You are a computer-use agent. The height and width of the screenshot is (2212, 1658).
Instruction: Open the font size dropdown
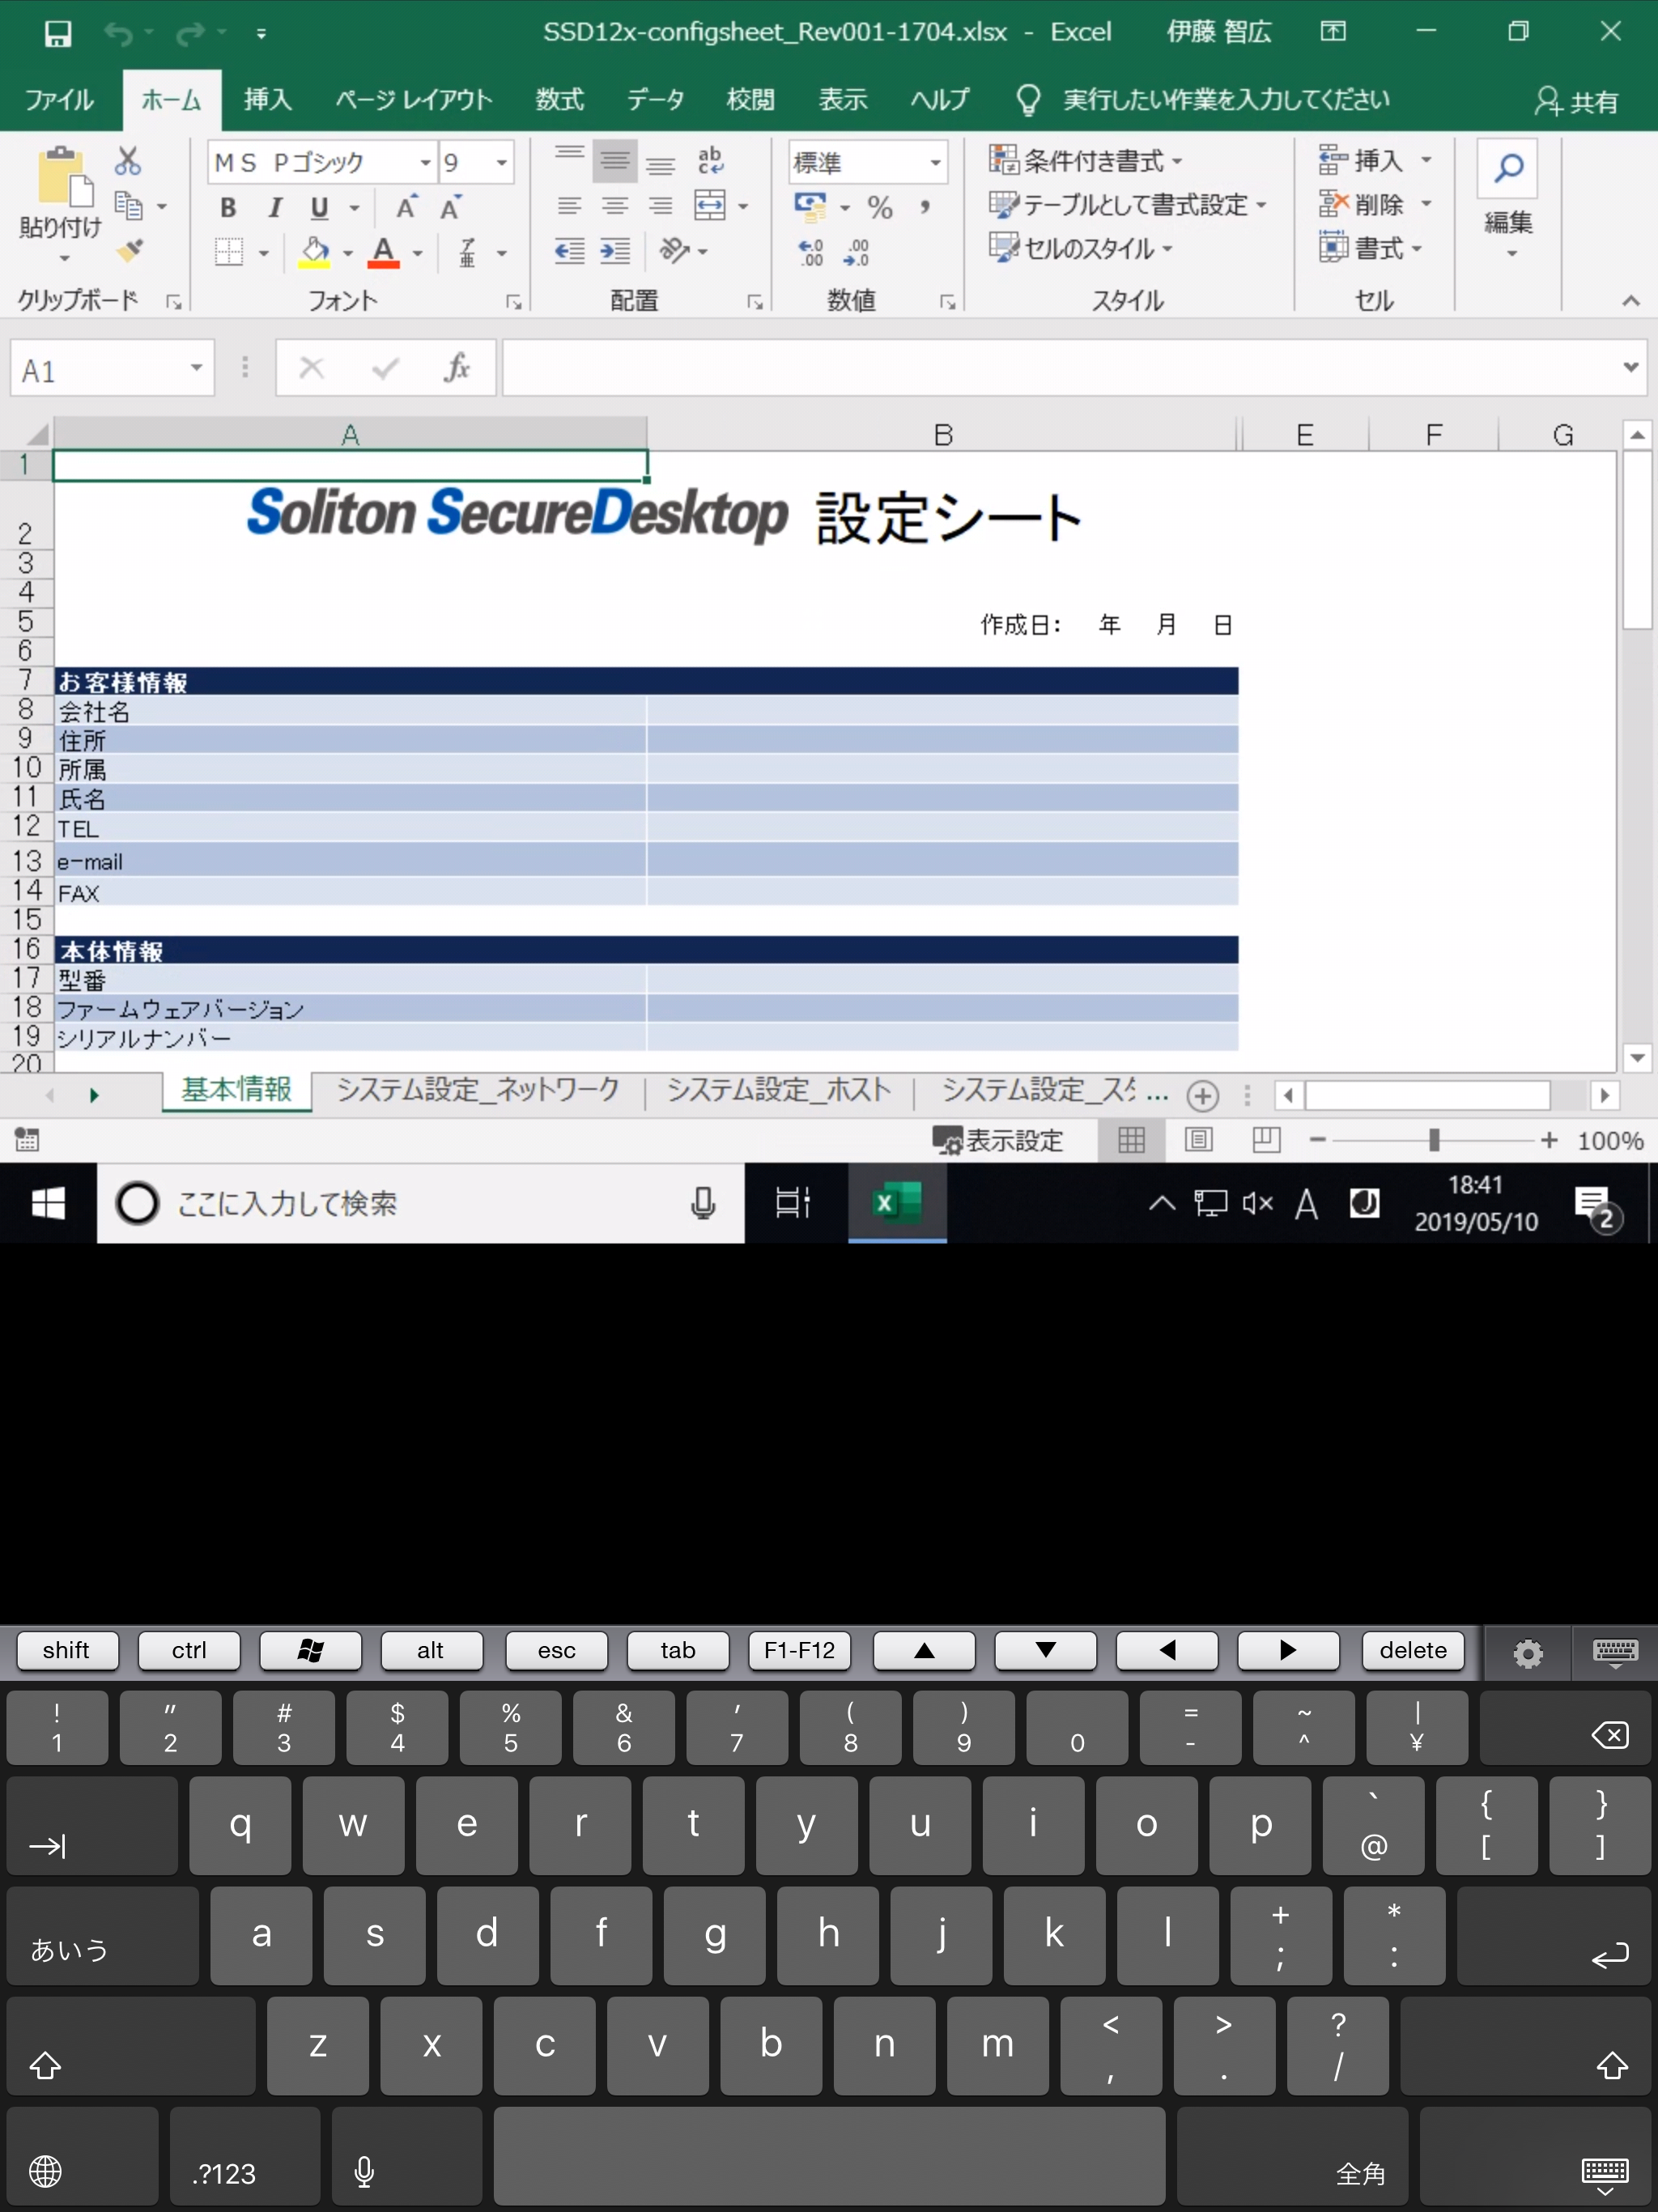pos(502,162)
